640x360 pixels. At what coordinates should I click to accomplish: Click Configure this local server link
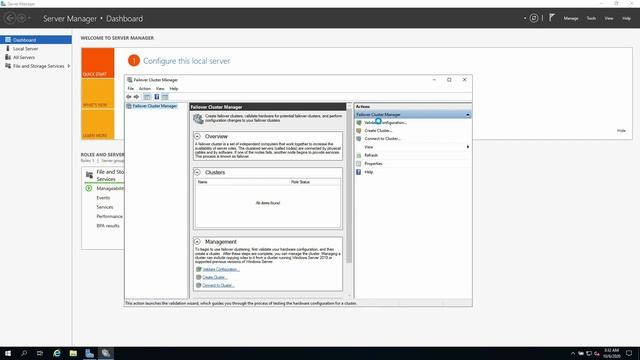(187, 61)
